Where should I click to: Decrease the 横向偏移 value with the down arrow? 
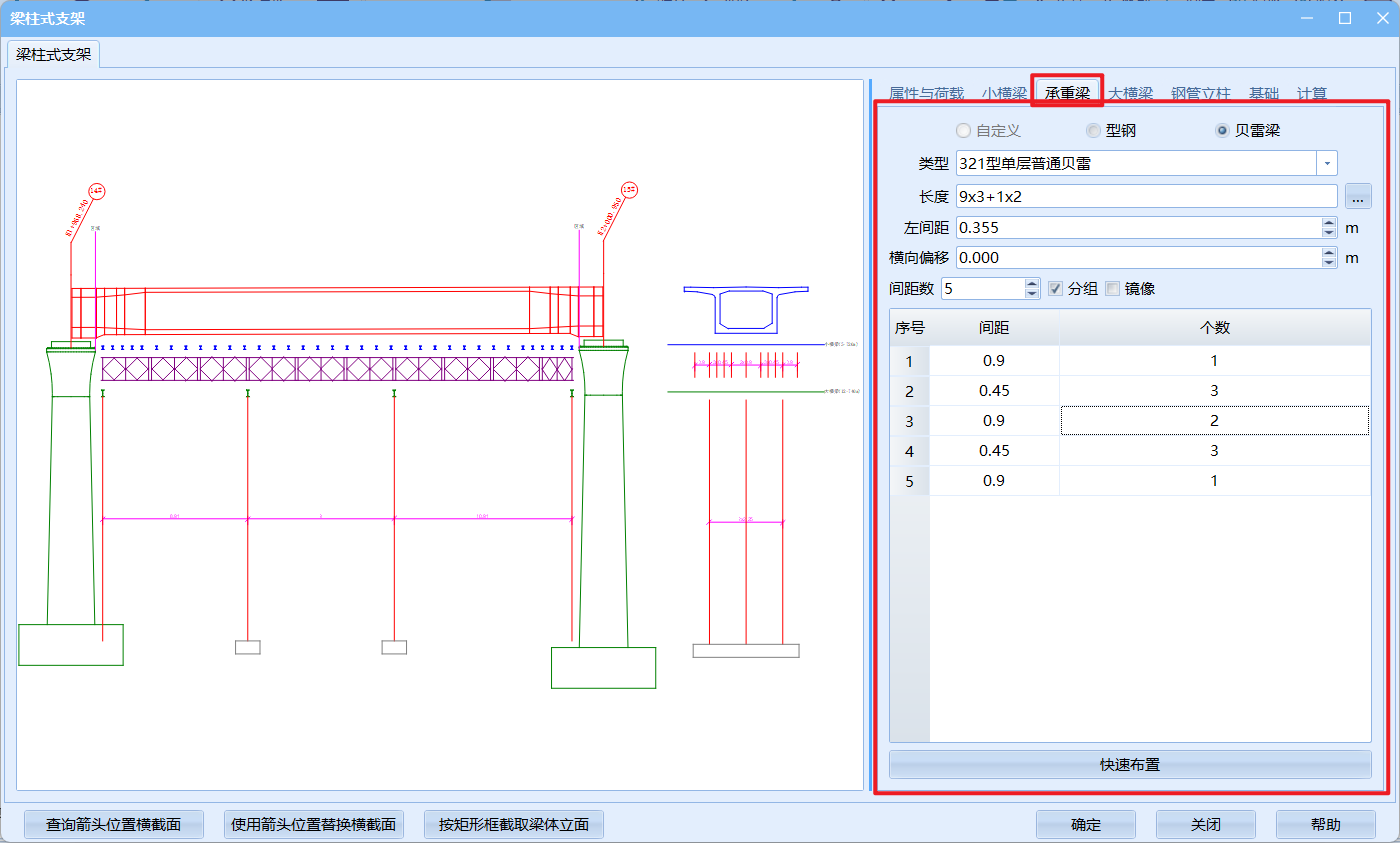coord(1329,263)
